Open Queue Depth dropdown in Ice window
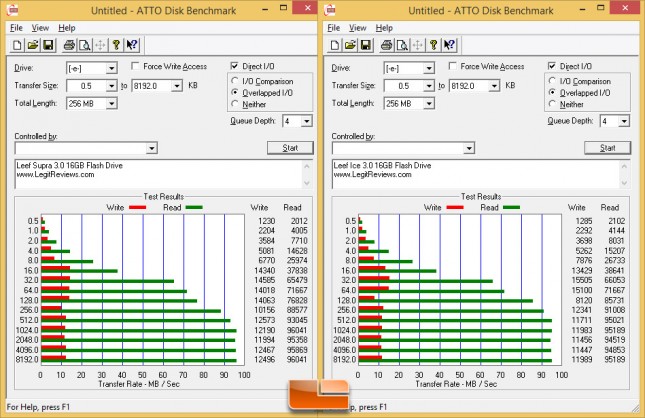 click(x=624, y=121)
